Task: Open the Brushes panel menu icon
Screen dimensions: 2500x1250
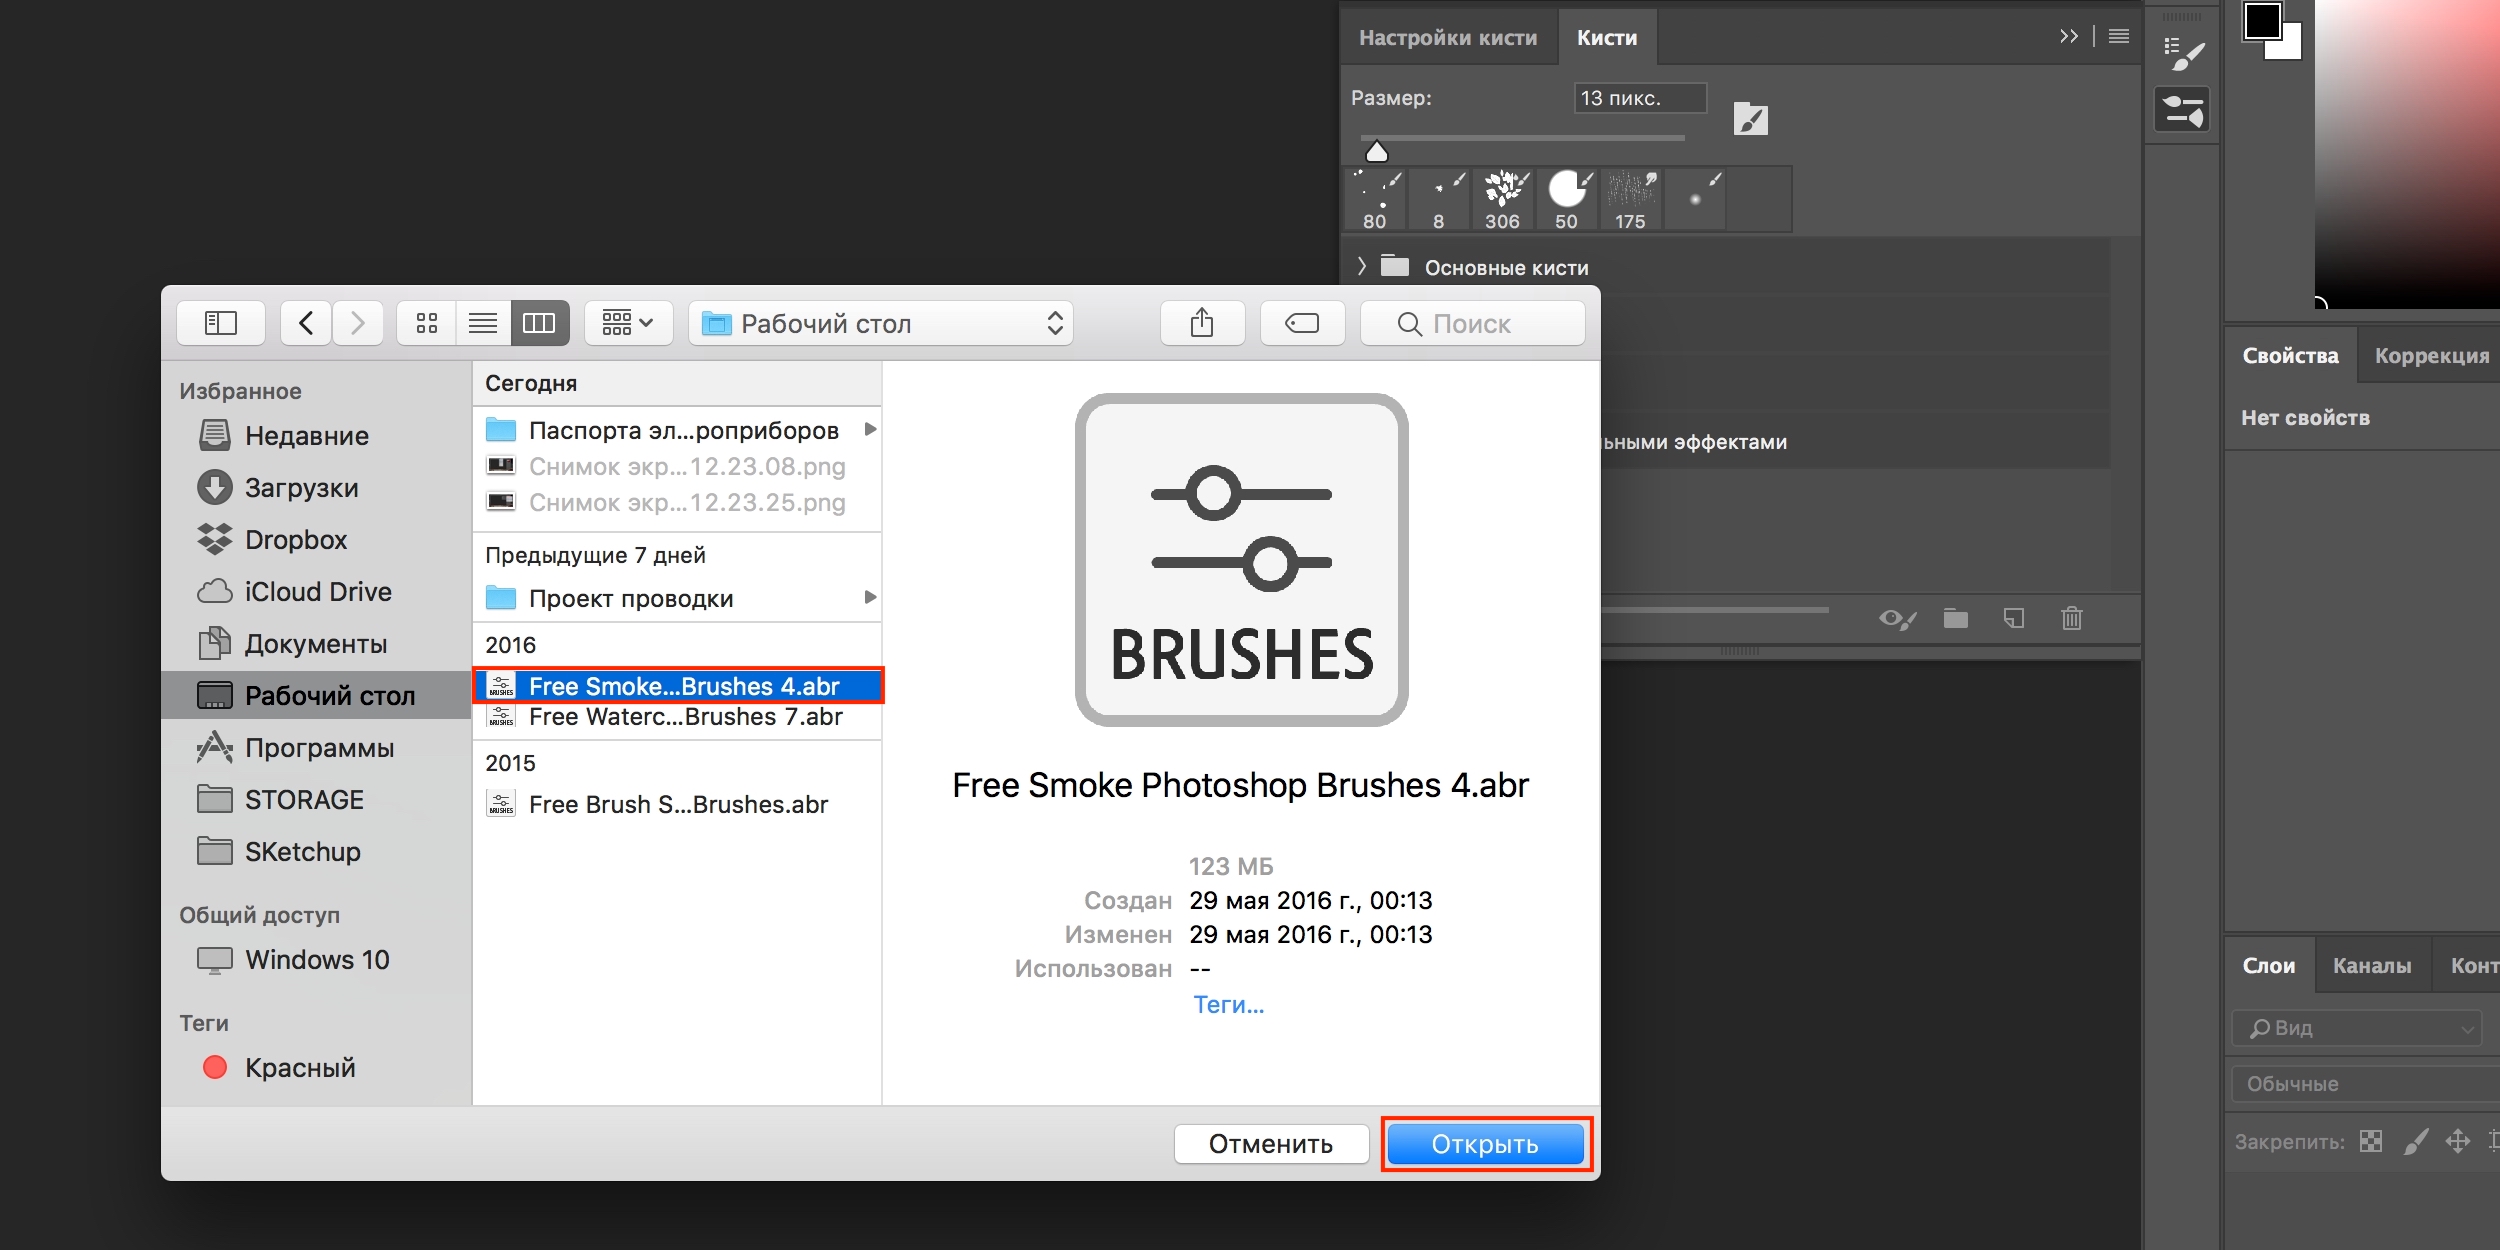Action: point(2118,37)
